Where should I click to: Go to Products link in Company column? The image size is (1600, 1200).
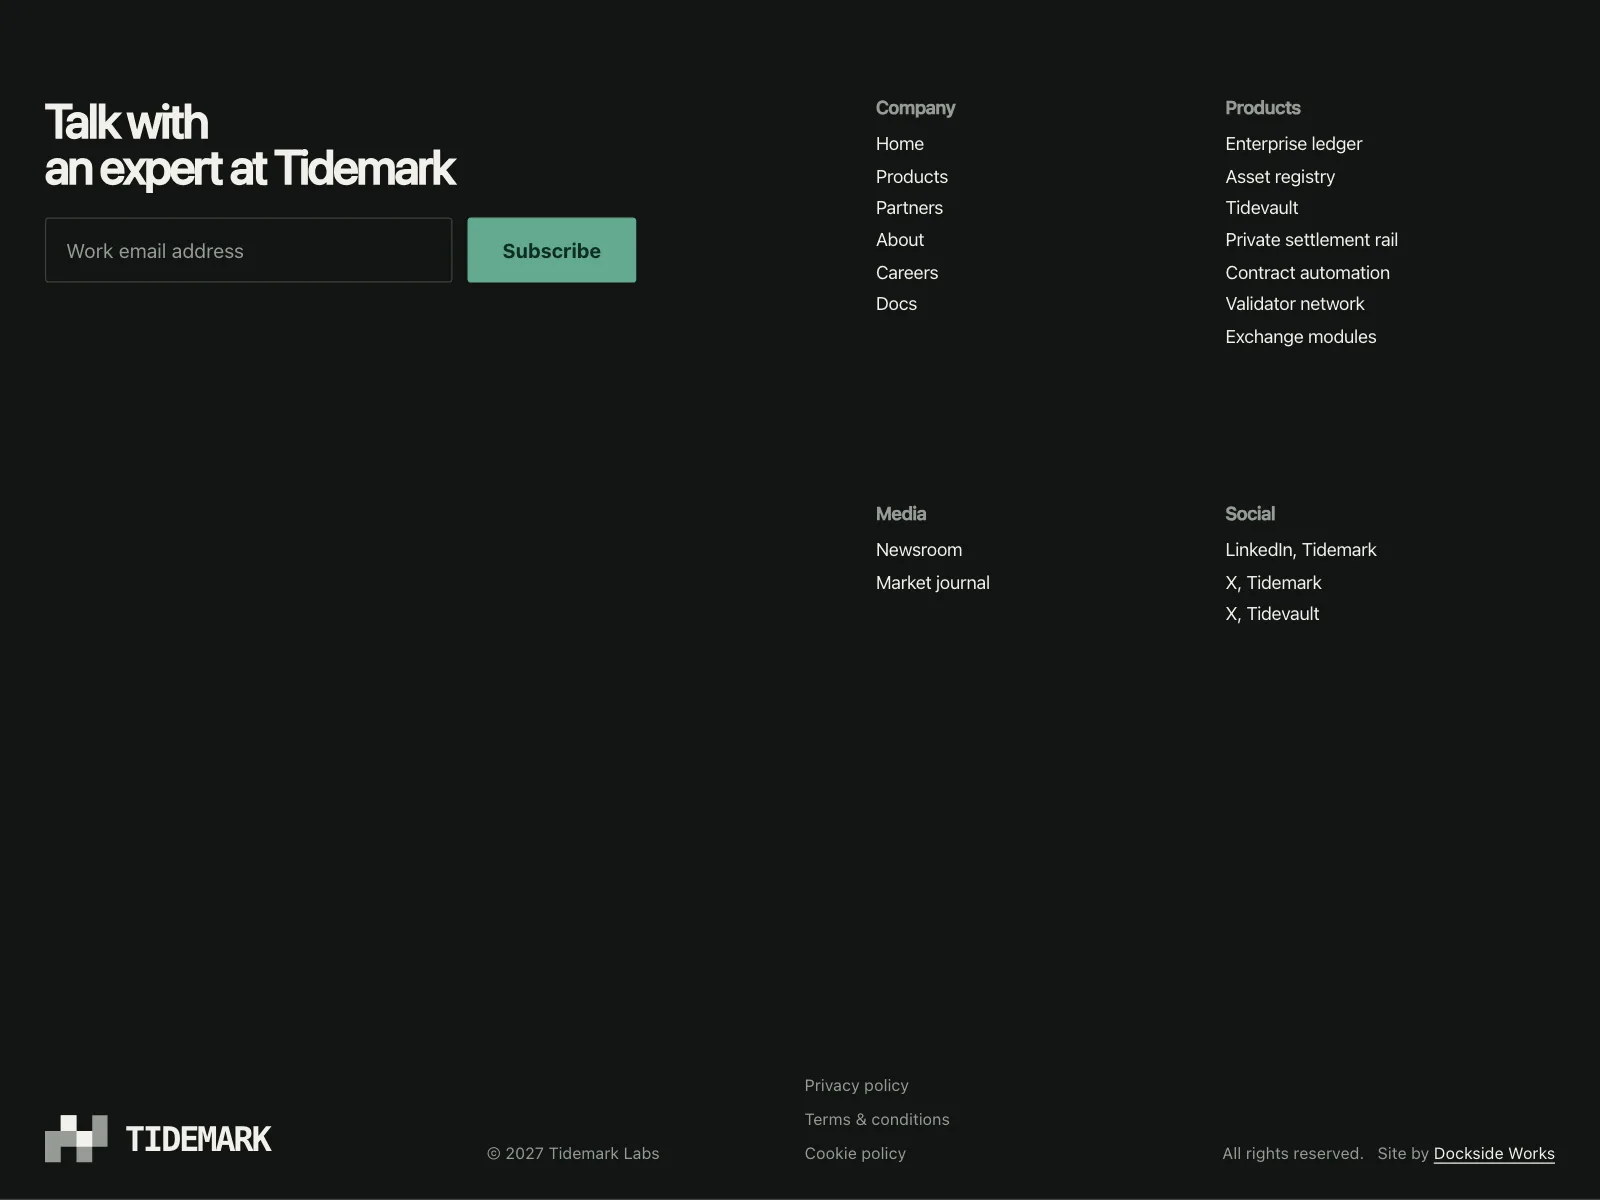click(912, 177)
